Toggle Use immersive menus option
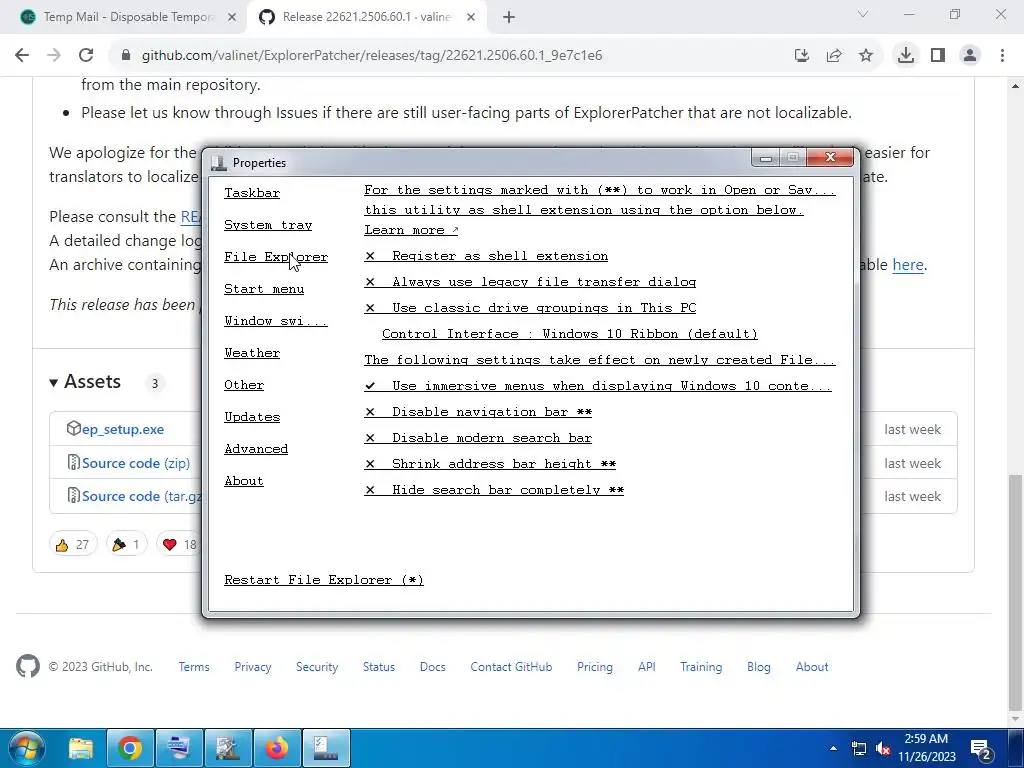The height and width of the screenshot is (768, 1024). [x=598, y=386]
